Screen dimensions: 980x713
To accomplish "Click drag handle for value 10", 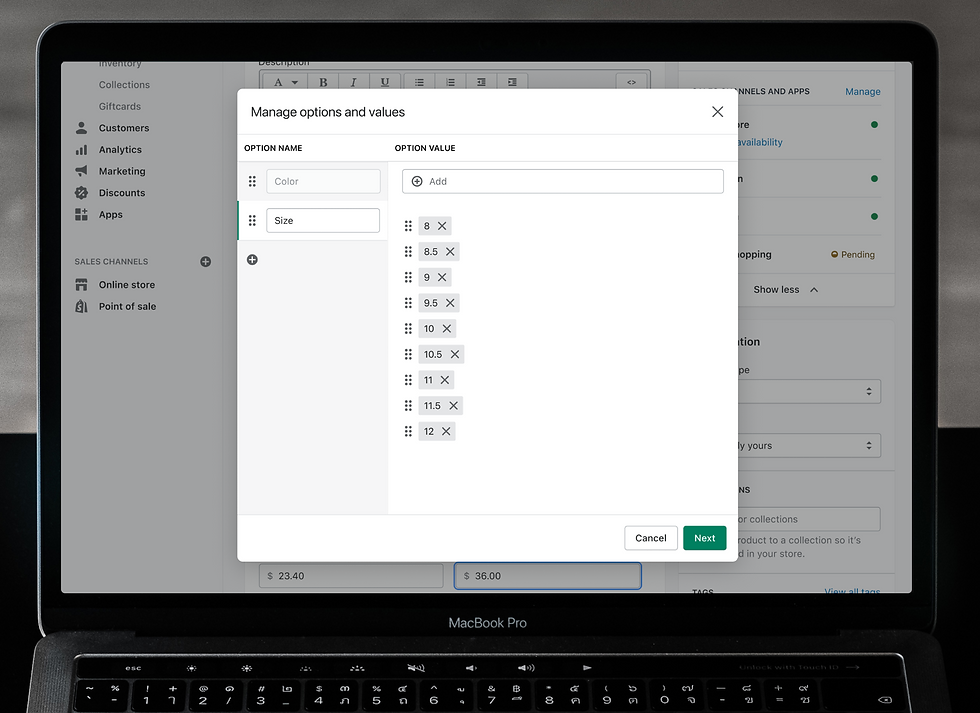I will 408,328.
